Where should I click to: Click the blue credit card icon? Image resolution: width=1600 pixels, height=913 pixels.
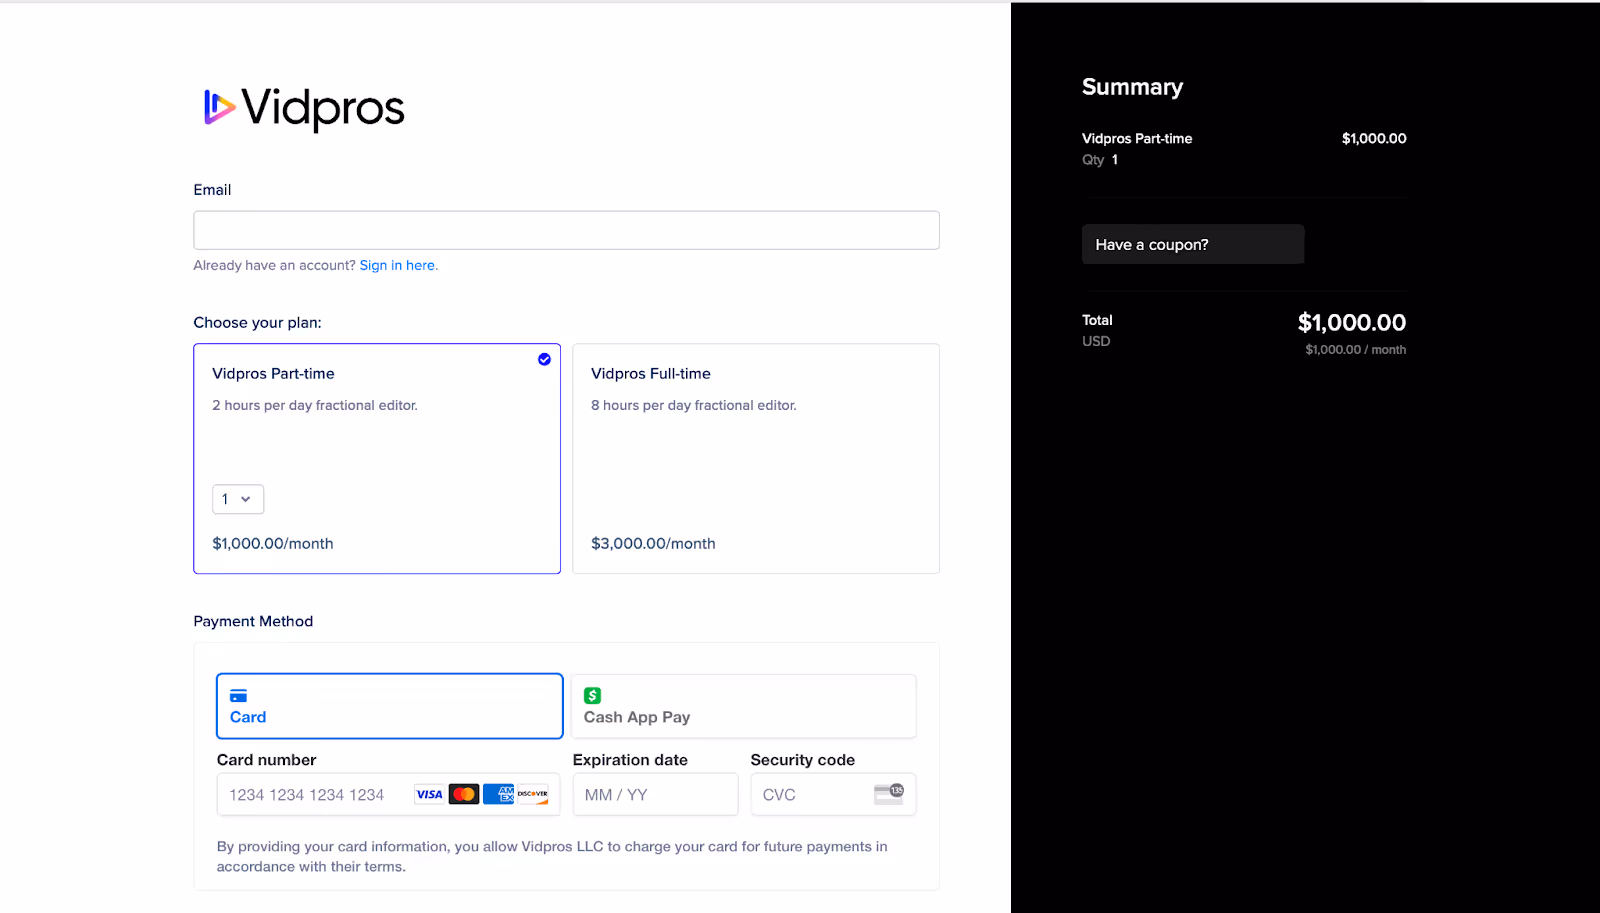(238, 696)
